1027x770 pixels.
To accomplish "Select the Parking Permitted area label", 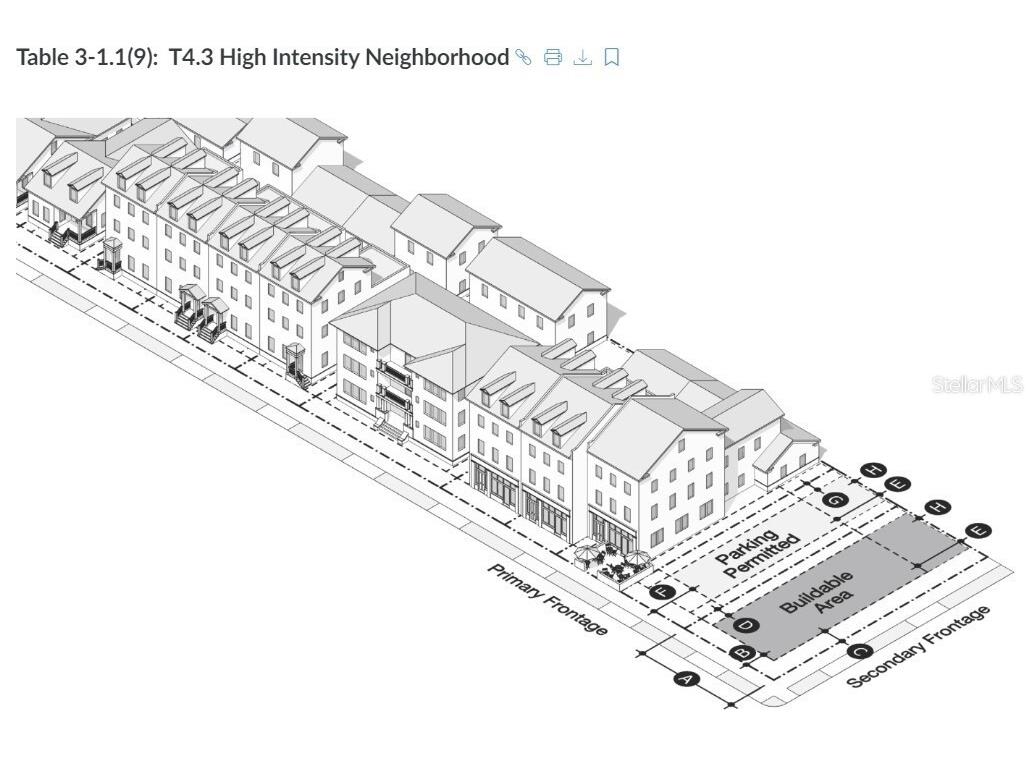I will (758, 548).
